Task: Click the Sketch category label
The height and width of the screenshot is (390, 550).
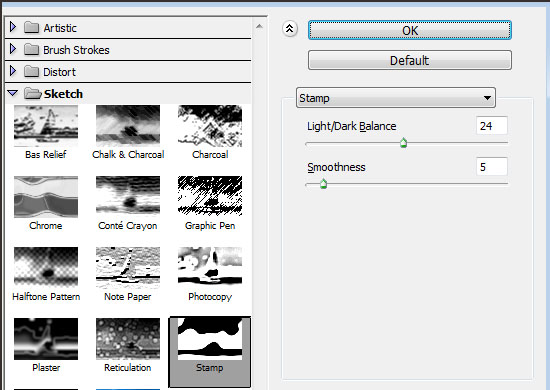Action: point(63,94)
